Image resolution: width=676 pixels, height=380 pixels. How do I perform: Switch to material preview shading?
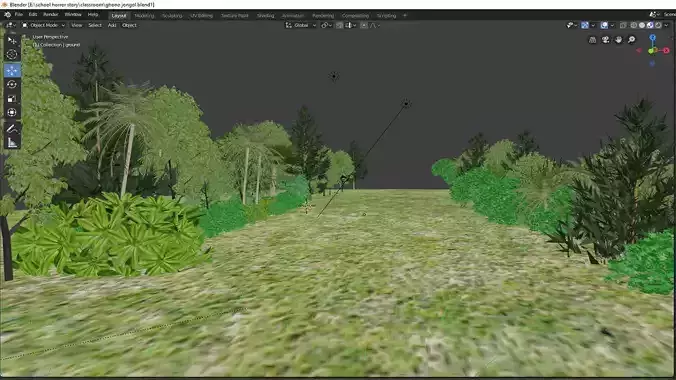point(650,25)
